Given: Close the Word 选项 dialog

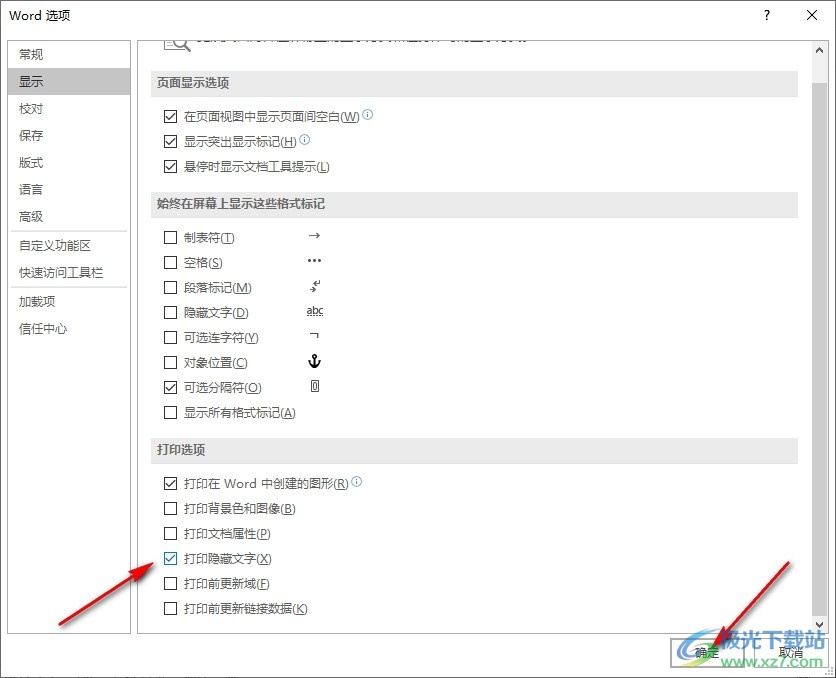Looking at the screenshot, I should coord(812,15).
